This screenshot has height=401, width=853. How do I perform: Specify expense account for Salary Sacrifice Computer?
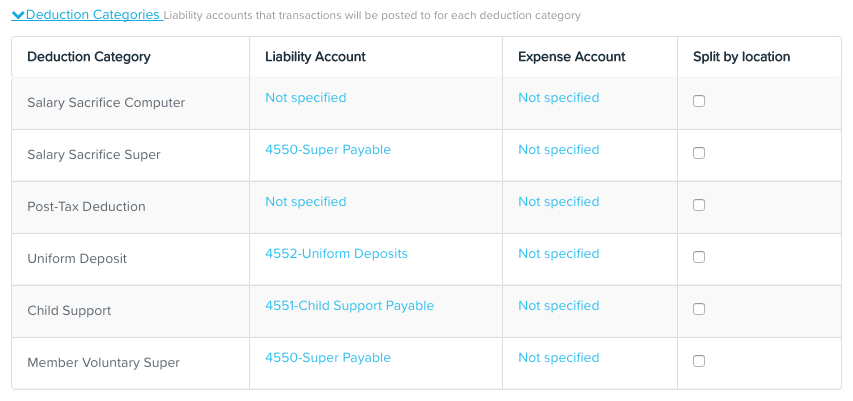pos(559,98)
